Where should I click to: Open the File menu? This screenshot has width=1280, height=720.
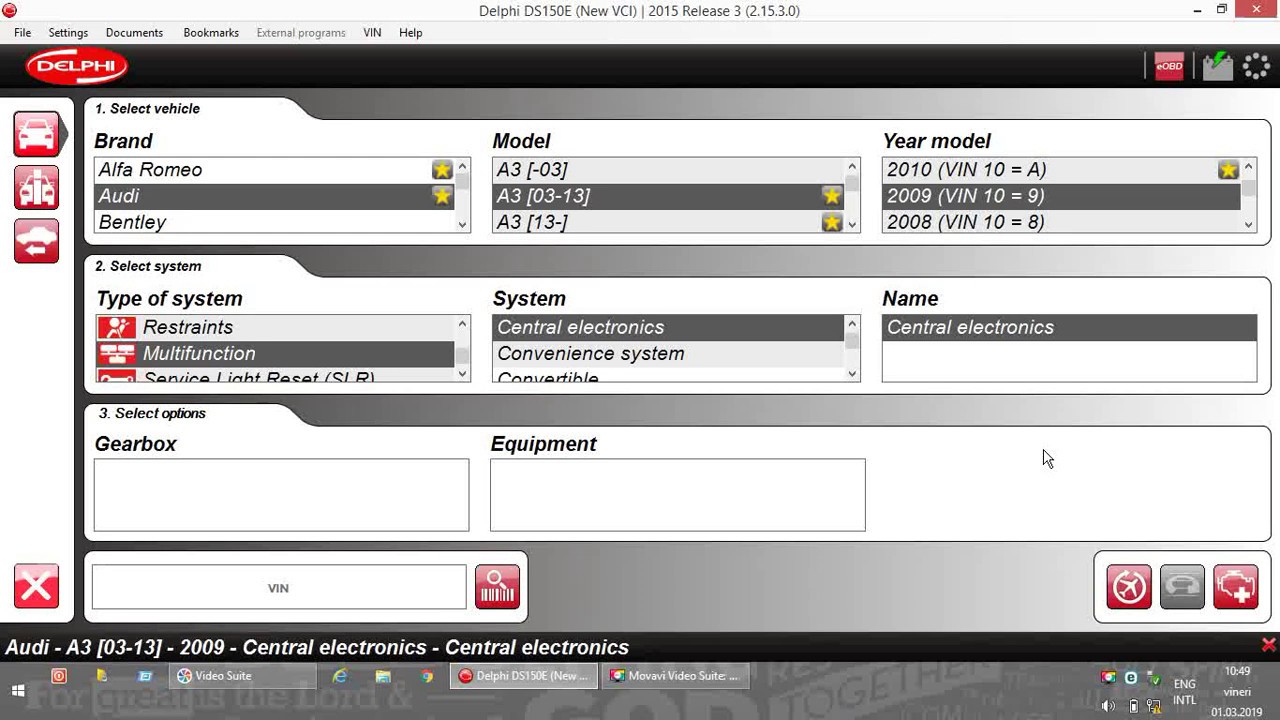pyautogui.click(x=22, y=32)
